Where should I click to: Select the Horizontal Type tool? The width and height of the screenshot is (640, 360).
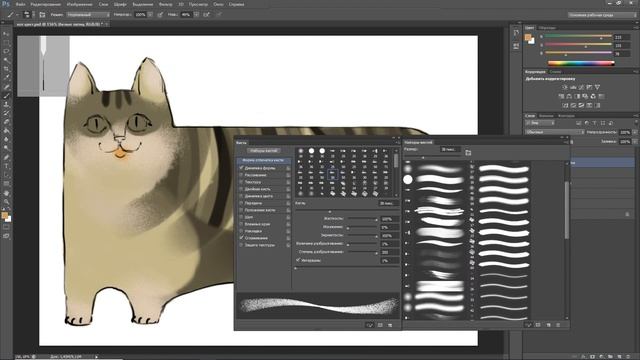click(6, 166)
